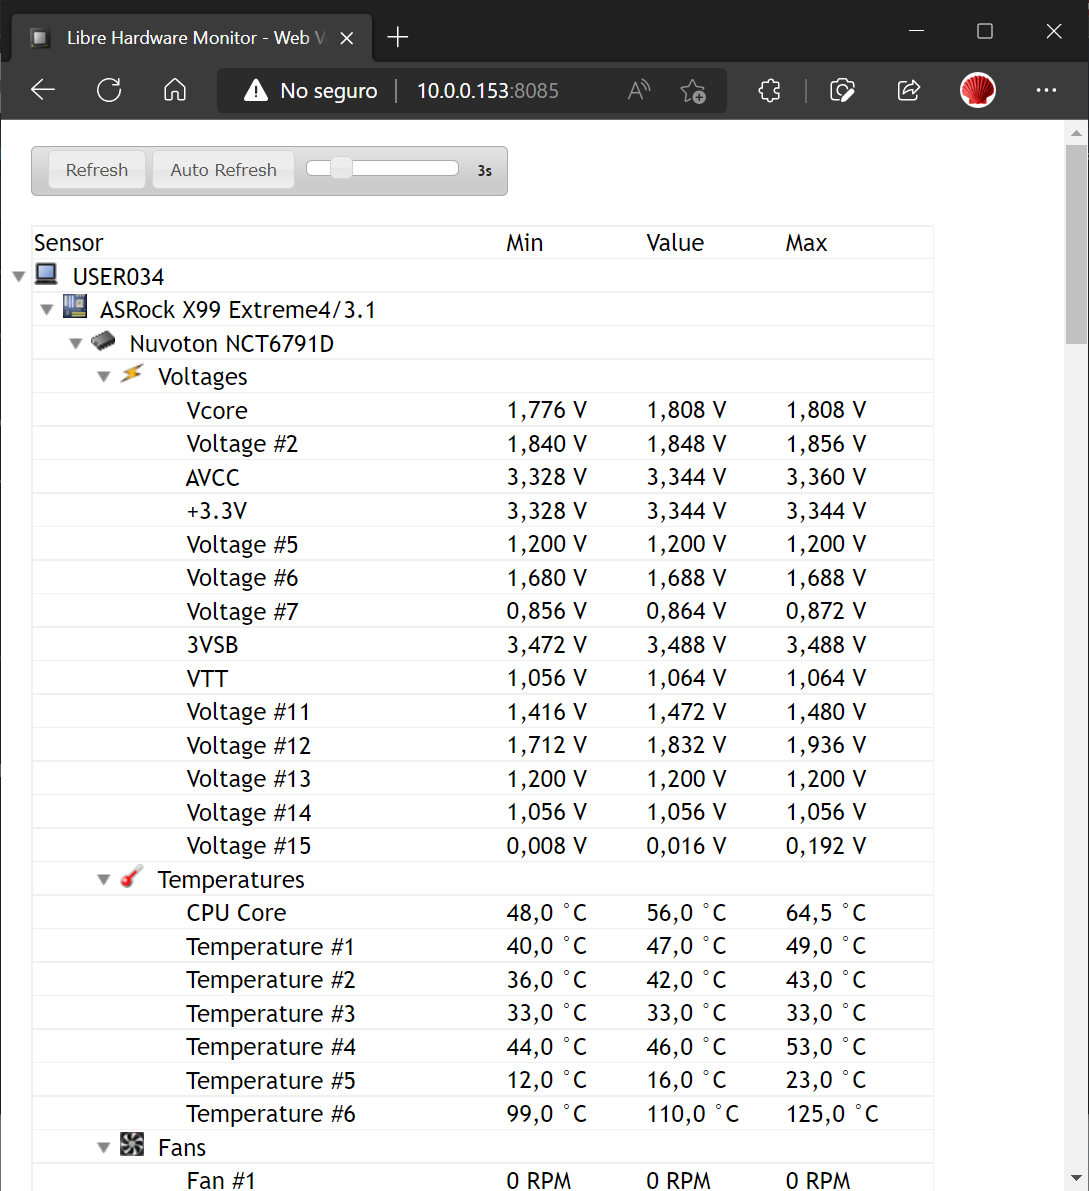Click the Vcore min value 1,776 V
This screenshot has height=1191, width=1089.
click(x=547, y=410)
